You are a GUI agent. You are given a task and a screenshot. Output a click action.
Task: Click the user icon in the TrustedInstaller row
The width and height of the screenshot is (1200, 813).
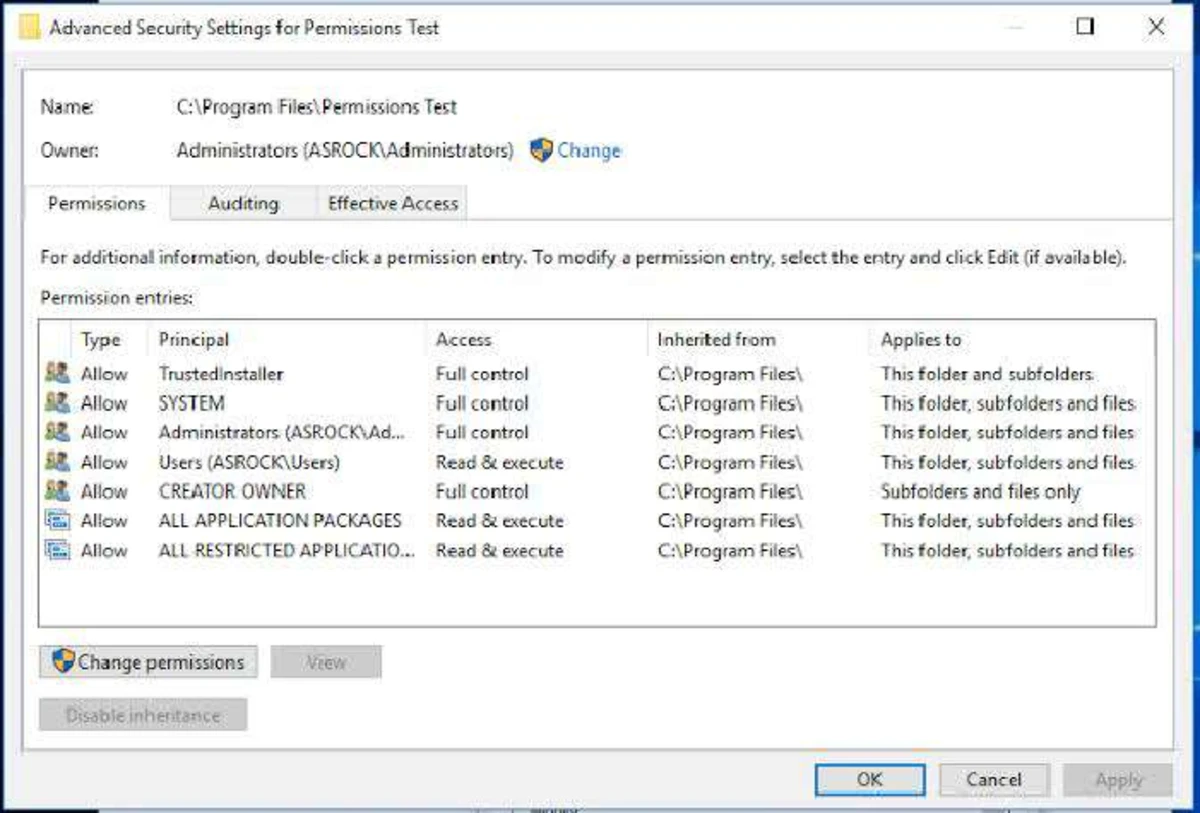[58, 373]
